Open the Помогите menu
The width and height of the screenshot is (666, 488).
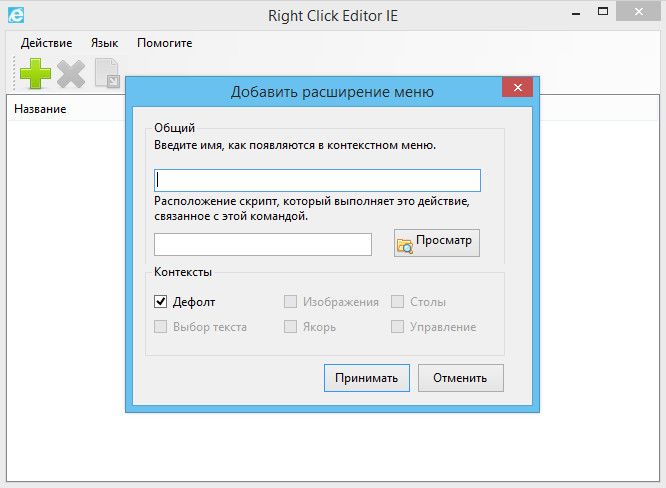[164, 43]
